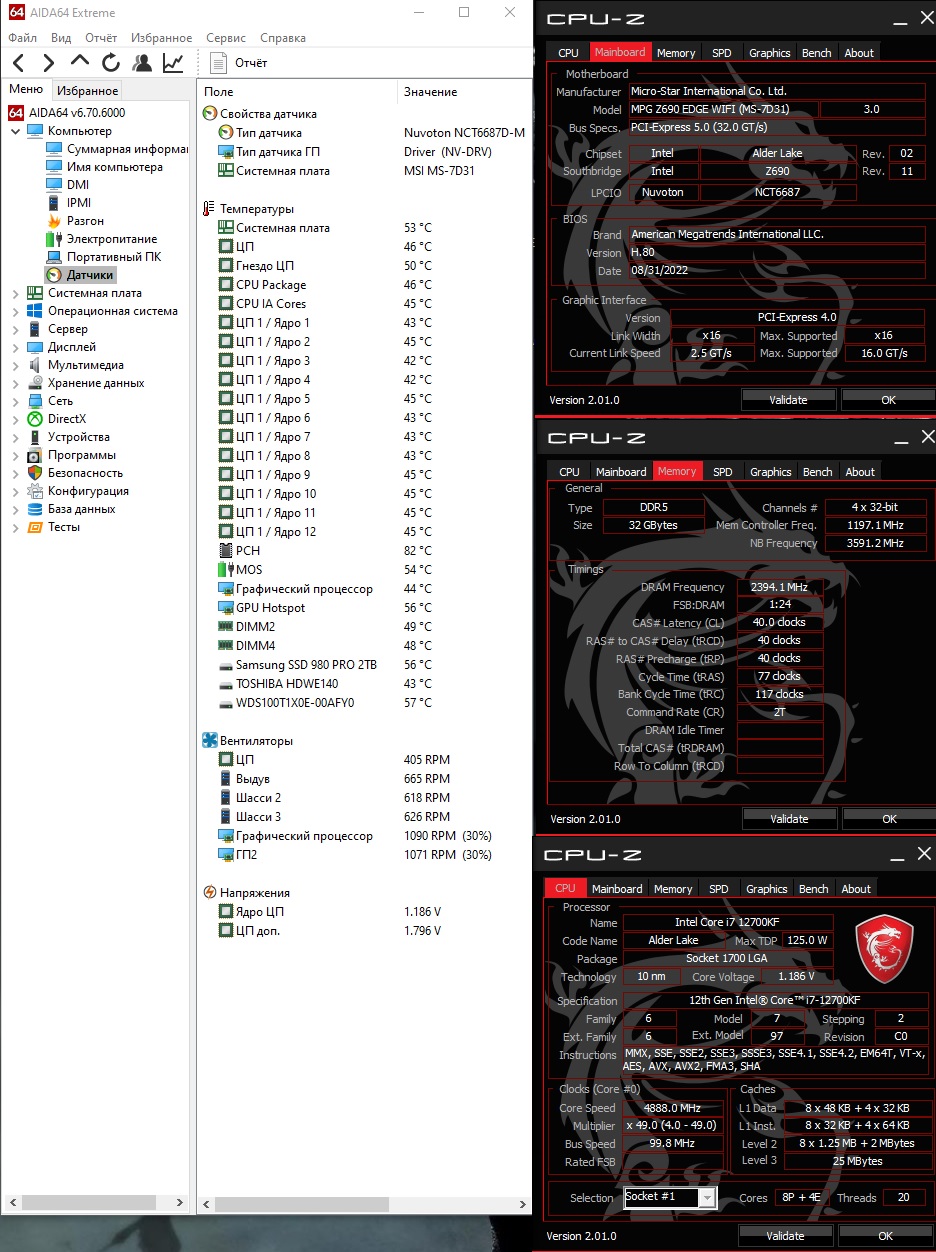
Task: Click Validate in bottom CPU-Z CPU window
Action: 785,1236
